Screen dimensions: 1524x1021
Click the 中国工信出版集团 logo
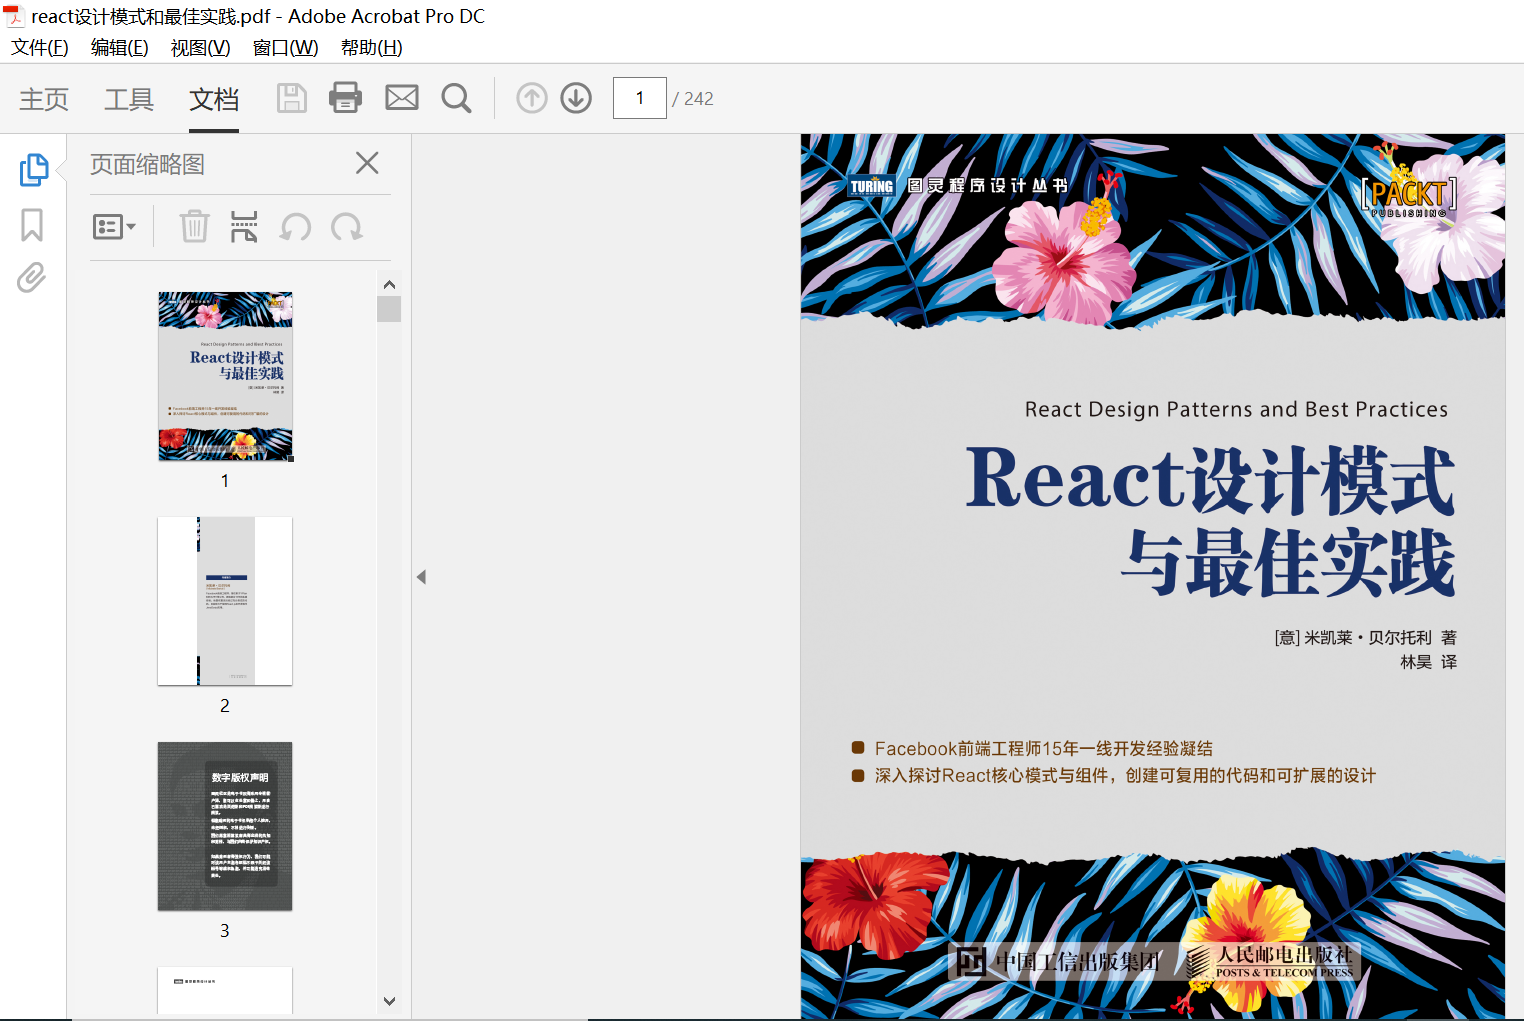pyautogui.click(x=1058, y=962)
